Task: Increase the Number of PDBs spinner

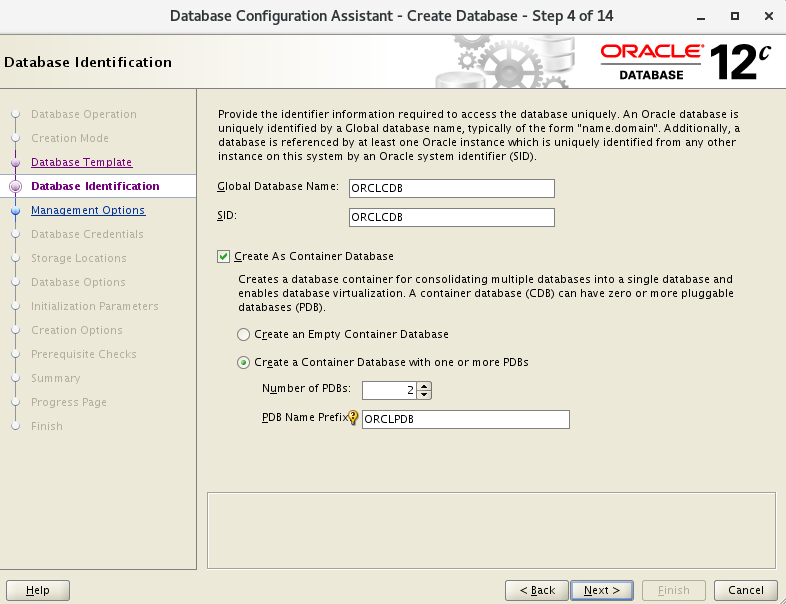Action: (x=425, y=386)
